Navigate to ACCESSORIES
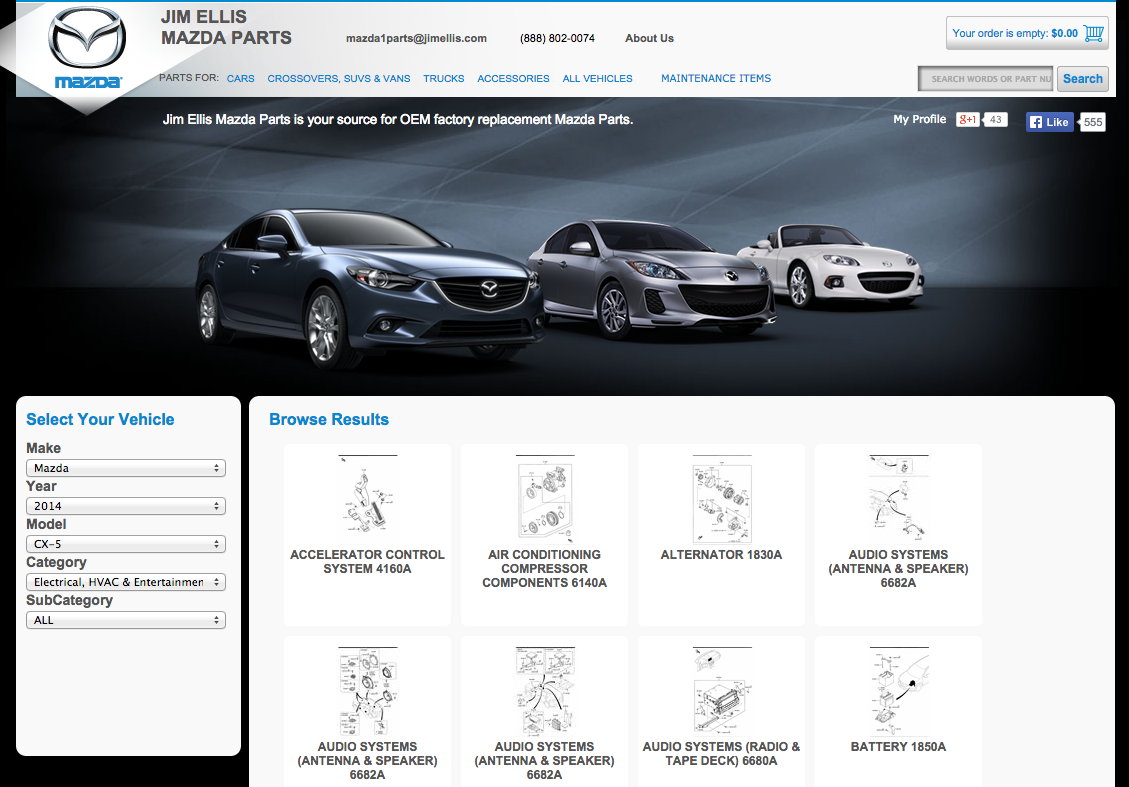This screenshot has width=1129, height=787. [513, 78]
